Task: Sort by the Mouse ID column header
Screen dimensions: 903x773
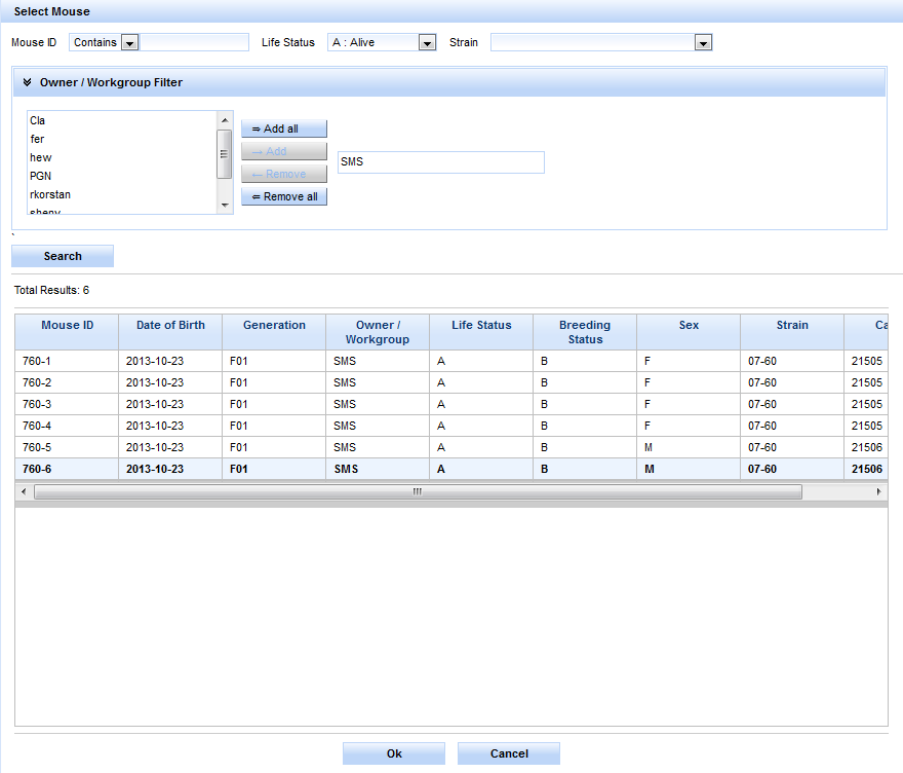Action: (x=67, y=332)
